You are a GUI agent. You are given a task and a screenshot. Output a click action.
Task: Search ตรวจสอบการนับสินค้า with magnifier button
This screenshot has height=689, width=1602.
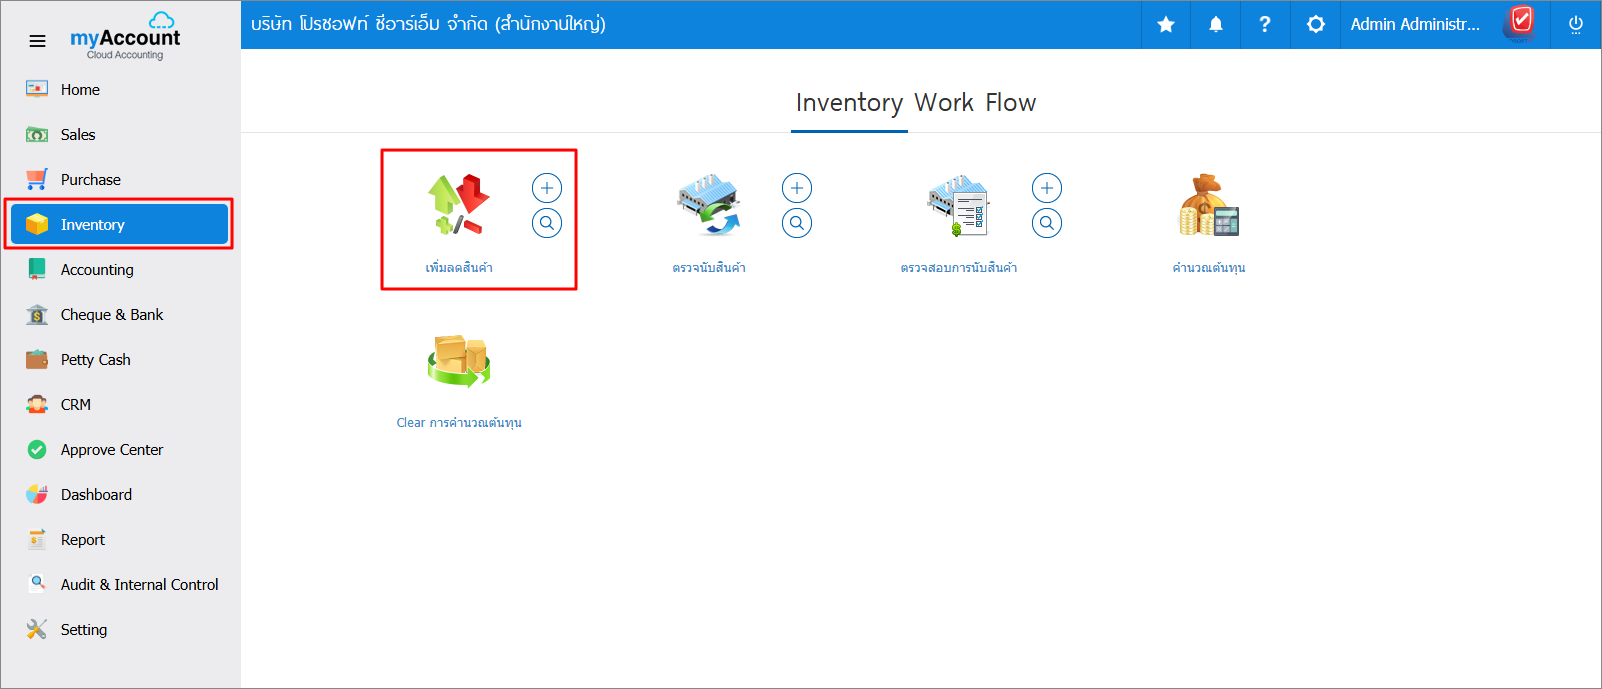[1047, 223]
